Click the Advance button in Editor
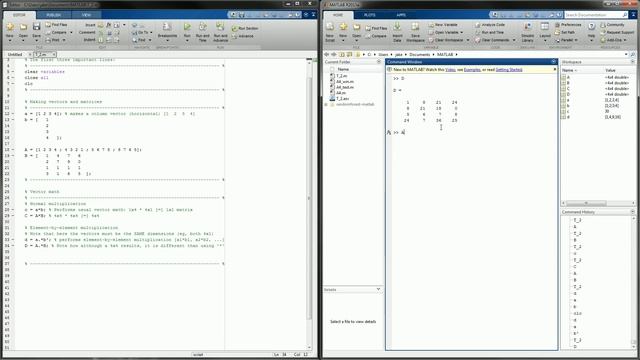640x360 pixels. pos(242,36)
